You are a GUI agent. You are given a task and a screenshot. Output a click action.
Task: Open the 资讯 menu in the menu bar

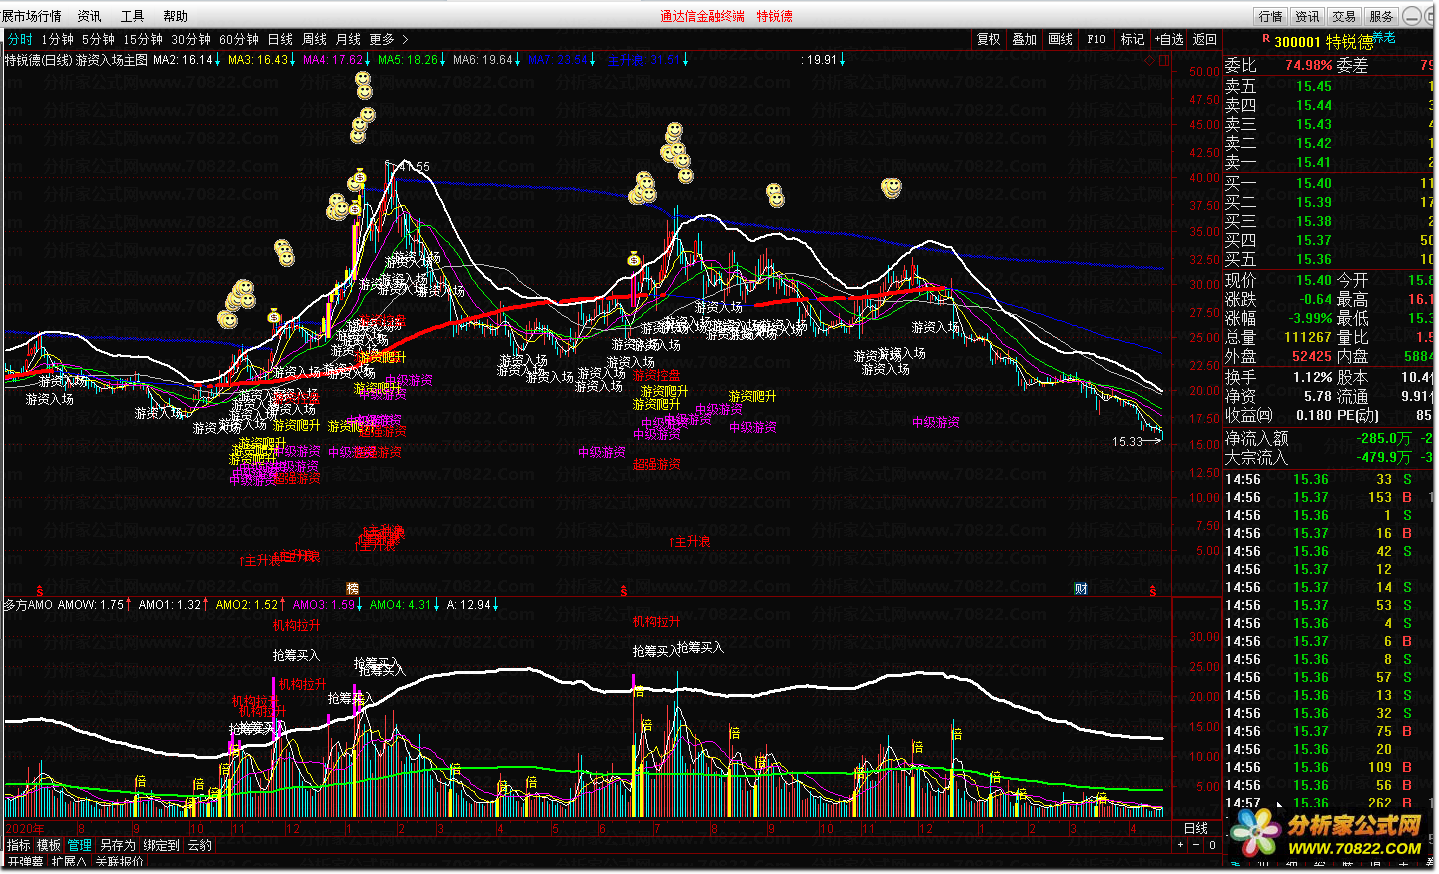click(x=89, y=16)
